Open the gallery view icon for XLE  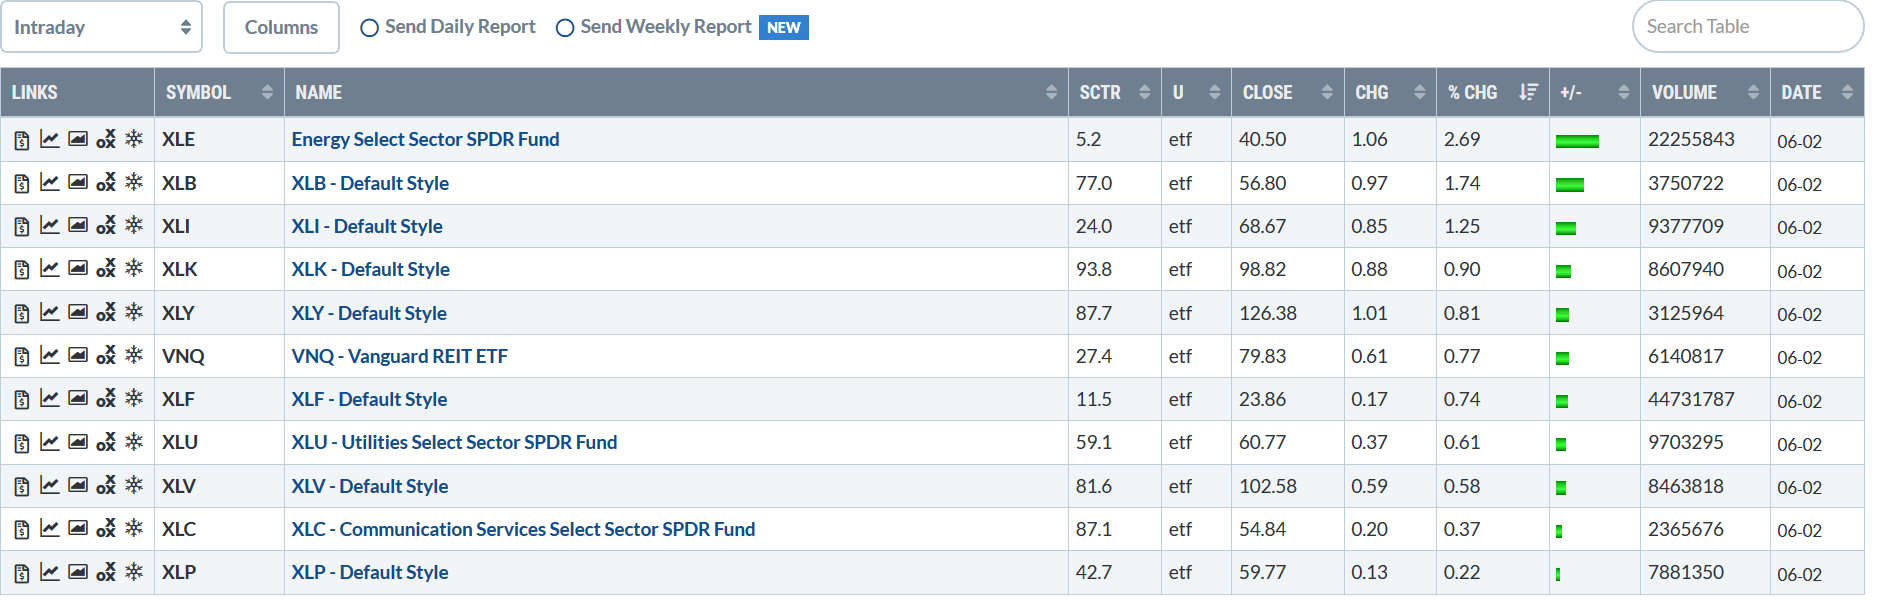tap(78, 139)
